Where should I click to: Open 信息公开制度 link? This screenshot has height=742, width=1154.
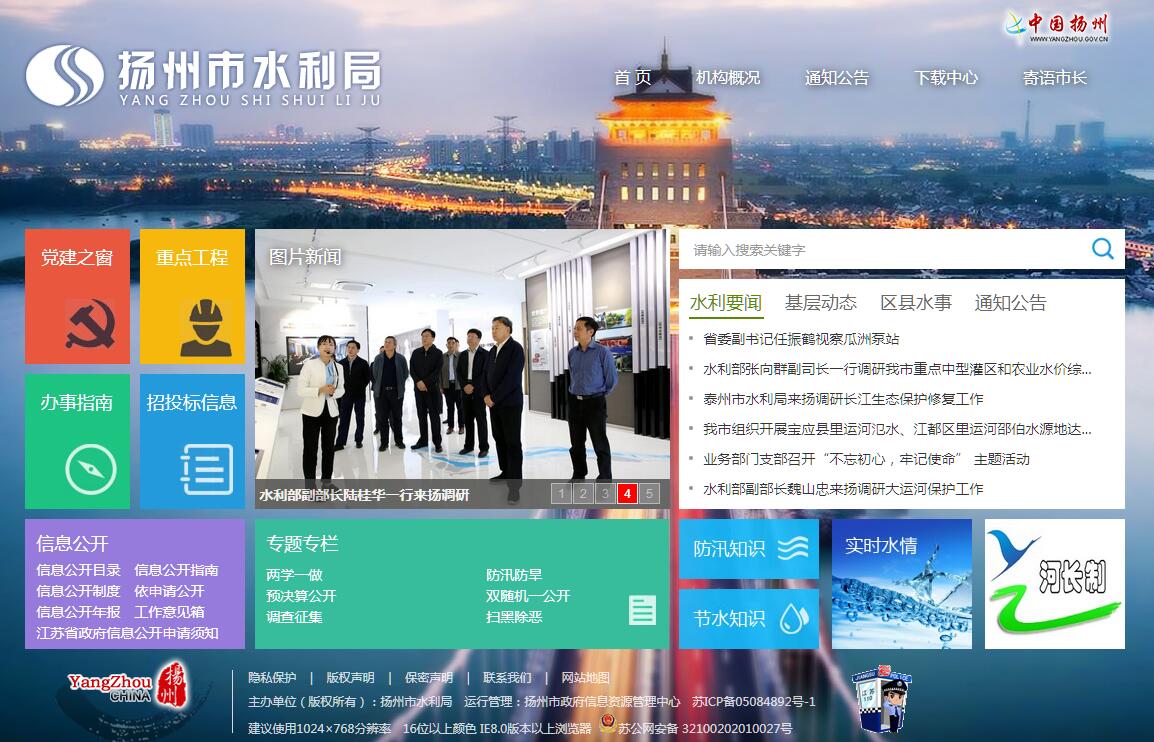click(79, 590)
